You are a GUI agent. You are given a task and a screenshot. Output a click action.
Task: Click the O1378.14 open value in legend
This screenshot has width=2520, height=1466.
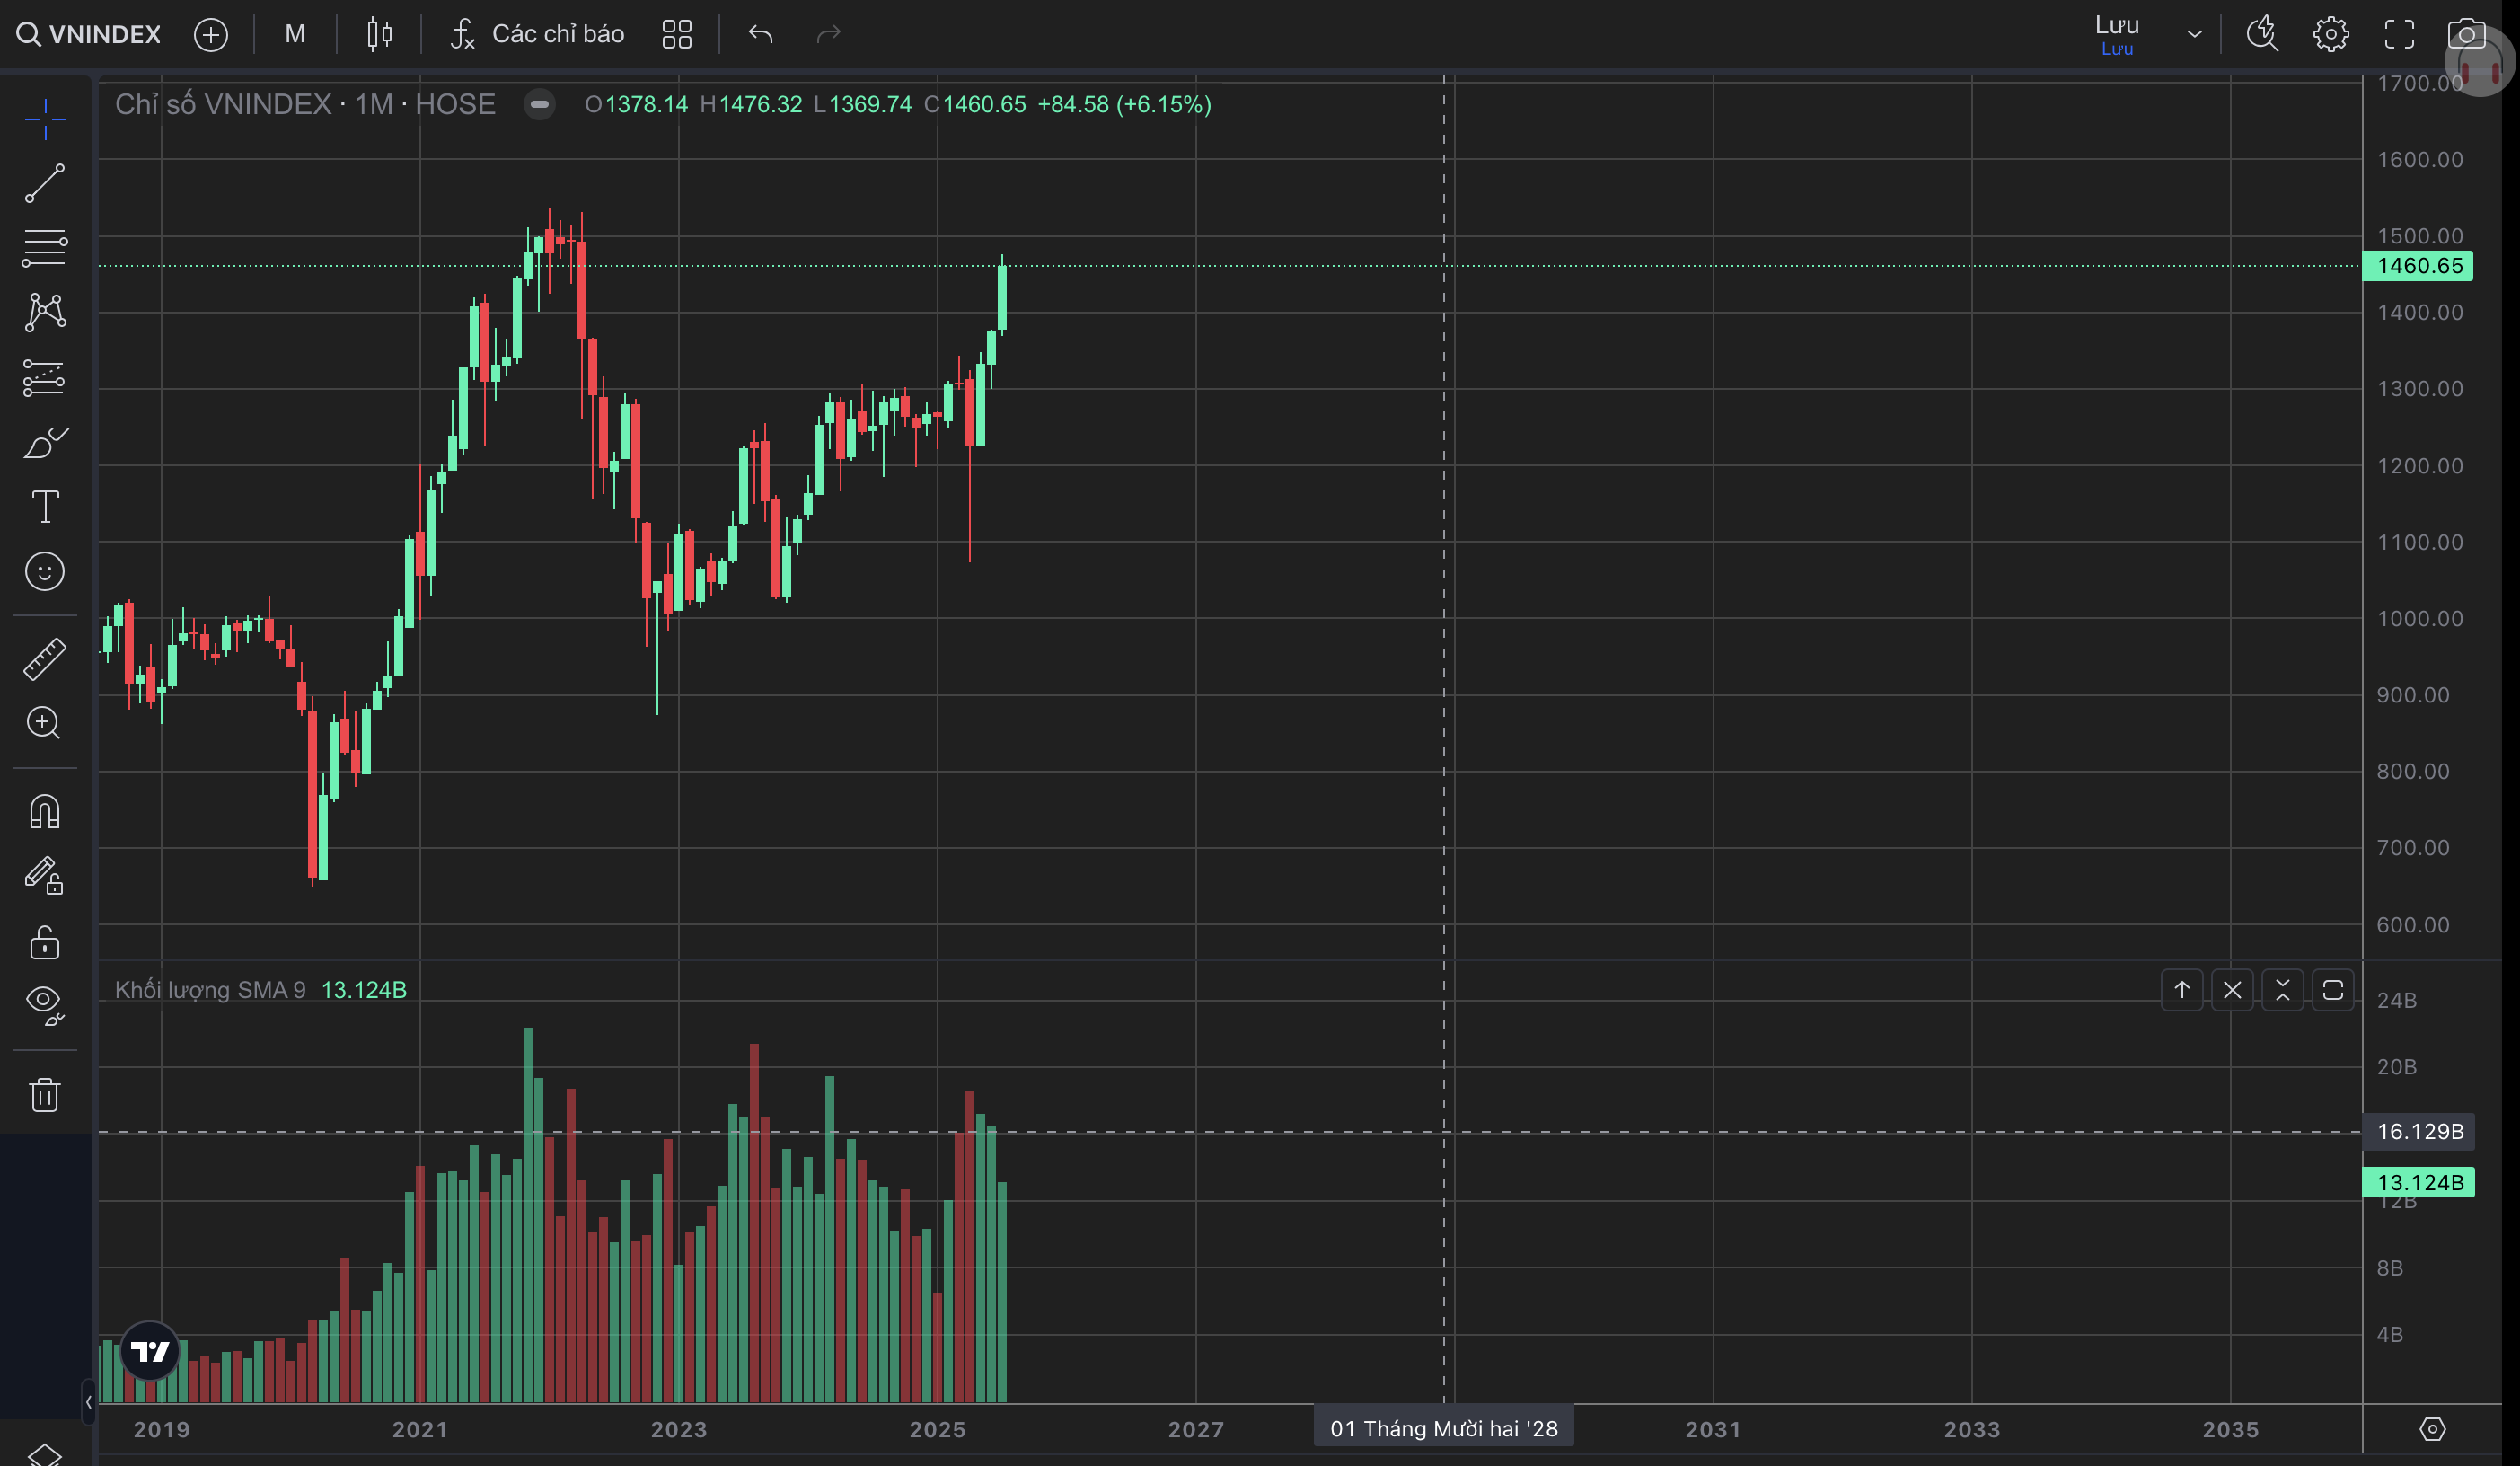click(636, 104)
